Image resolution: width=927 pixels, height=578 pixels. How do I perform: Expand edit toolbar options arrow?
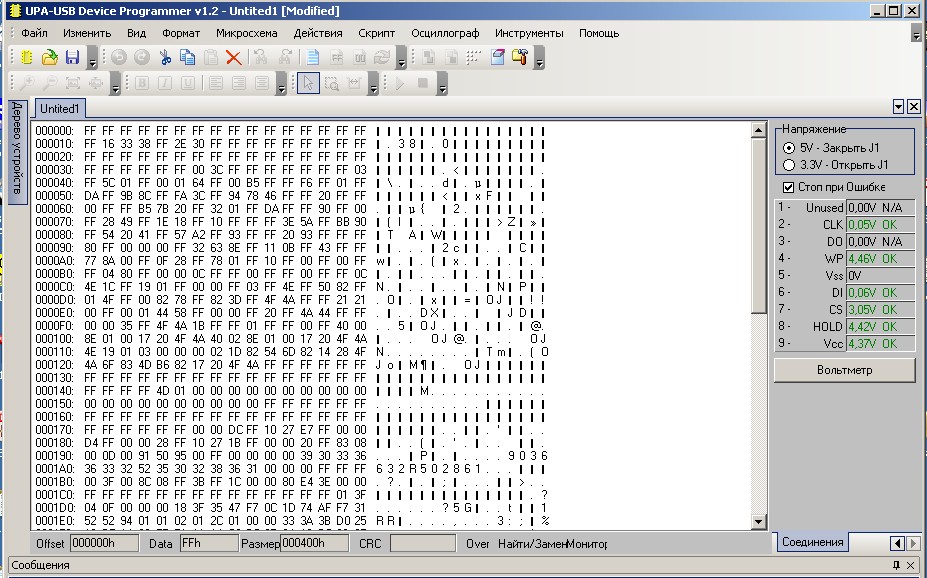[401, 58]
